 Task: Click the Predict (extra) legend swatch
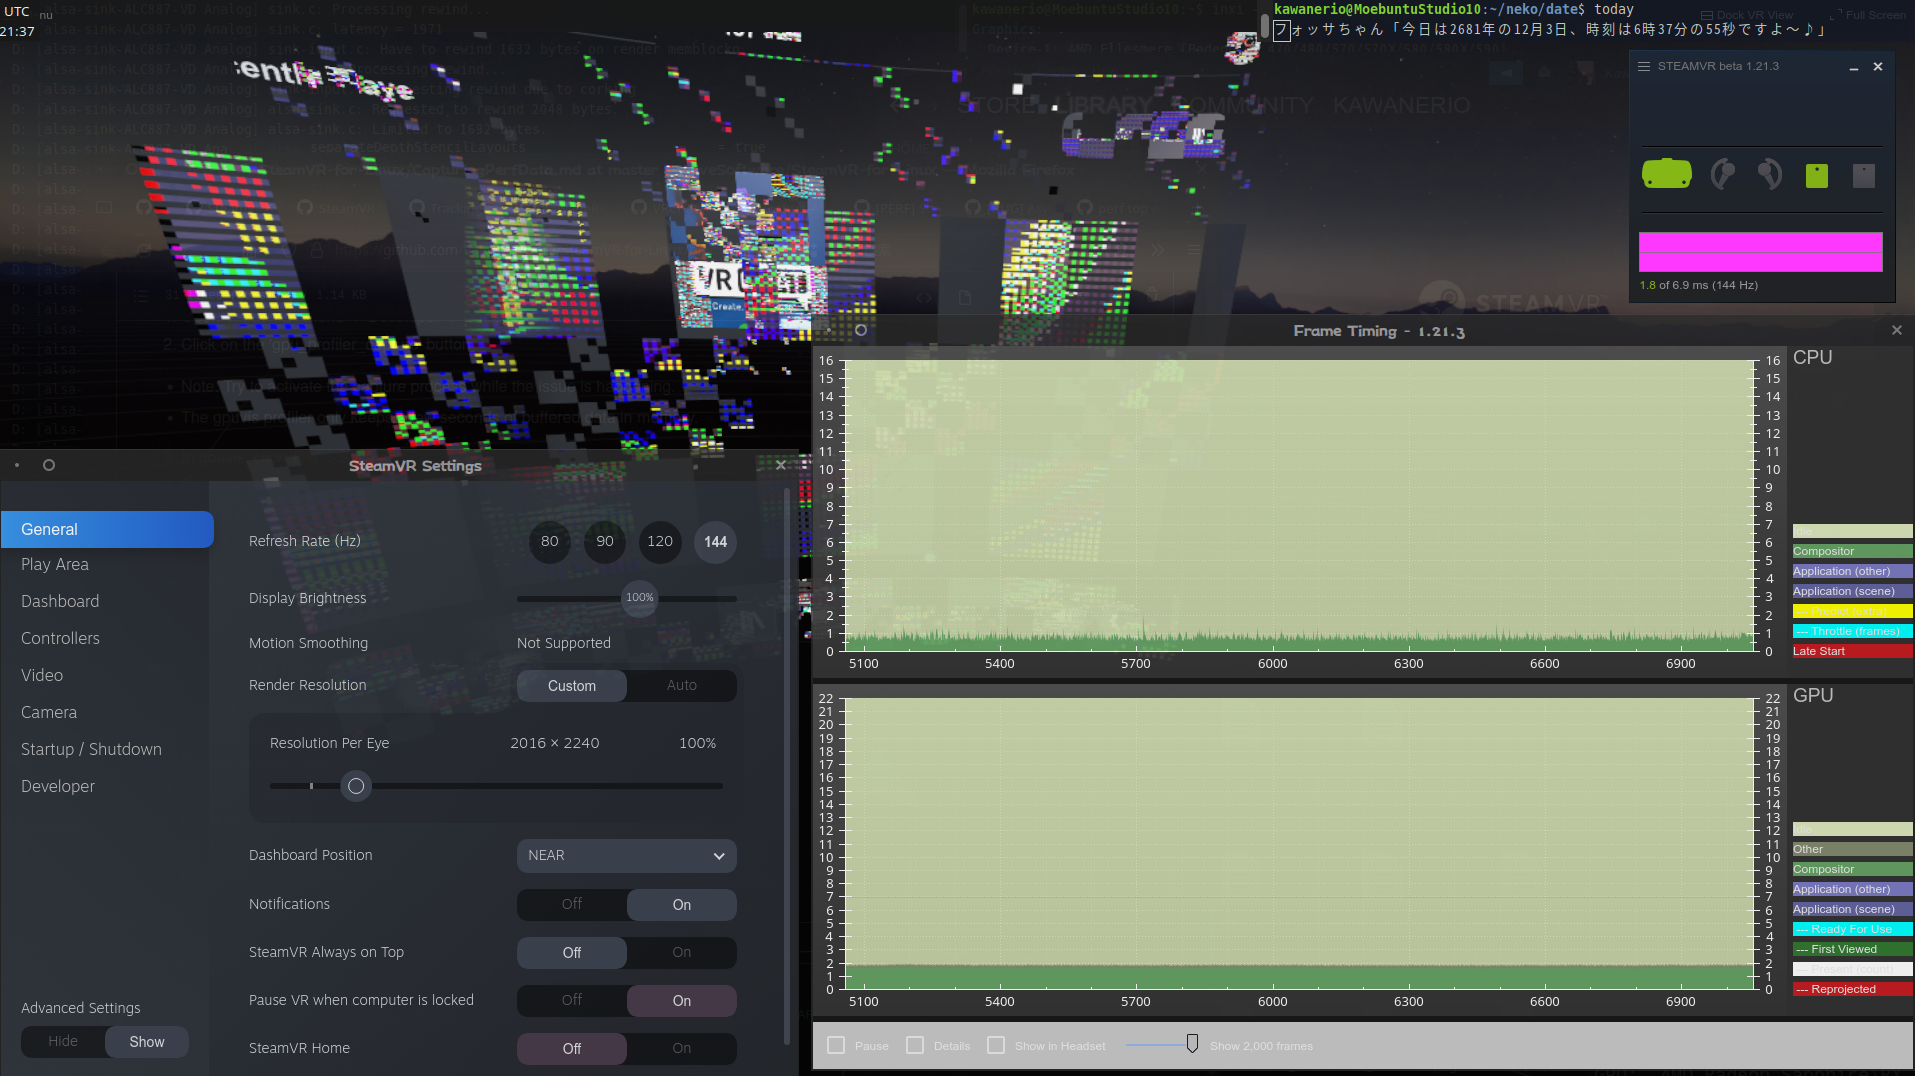1852,612
